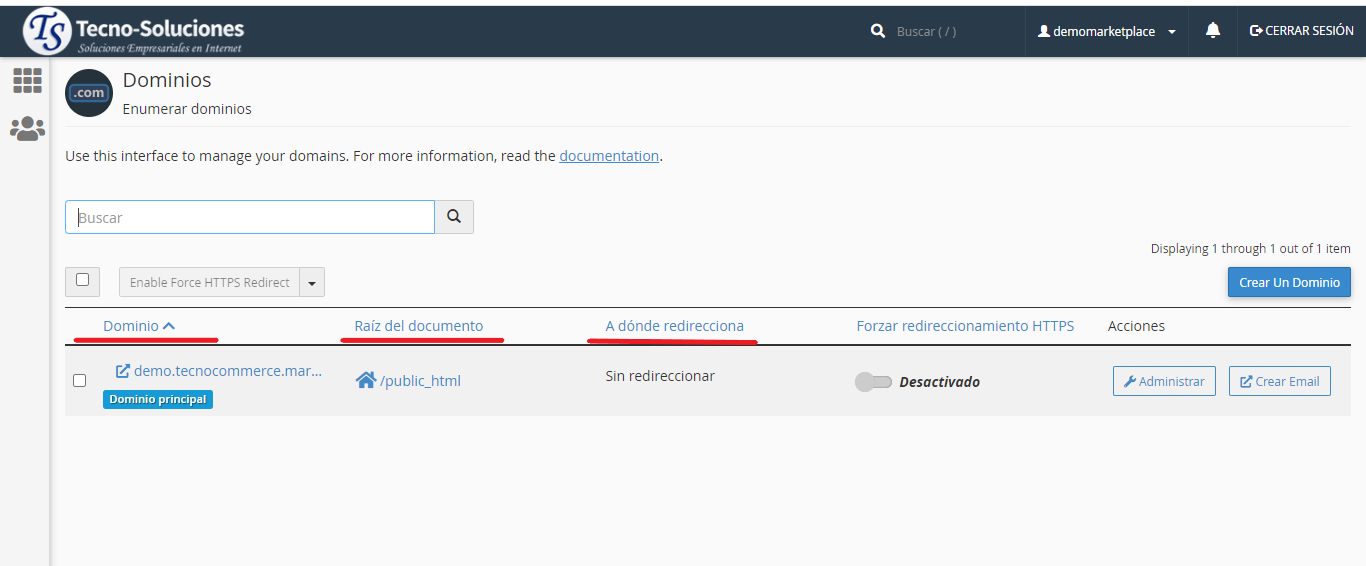
Task: Enable the Forzar HTTPS redirect toggle
Action: 873,382
